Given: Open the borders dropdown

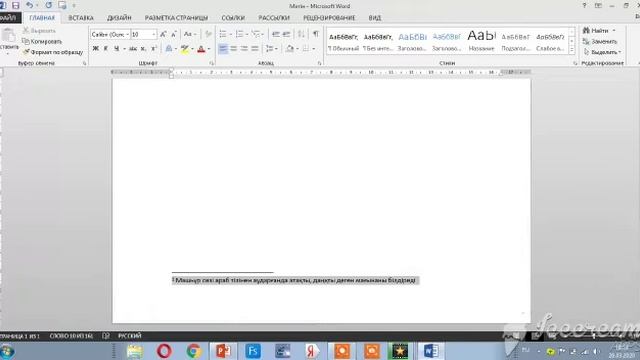Looking at the screenshot, I should (313, 49).
